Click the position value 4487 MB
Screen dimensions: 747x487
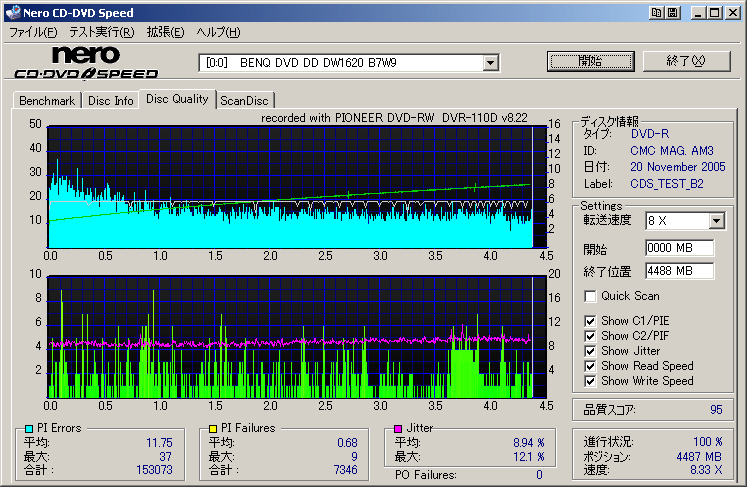coord(699,457)
